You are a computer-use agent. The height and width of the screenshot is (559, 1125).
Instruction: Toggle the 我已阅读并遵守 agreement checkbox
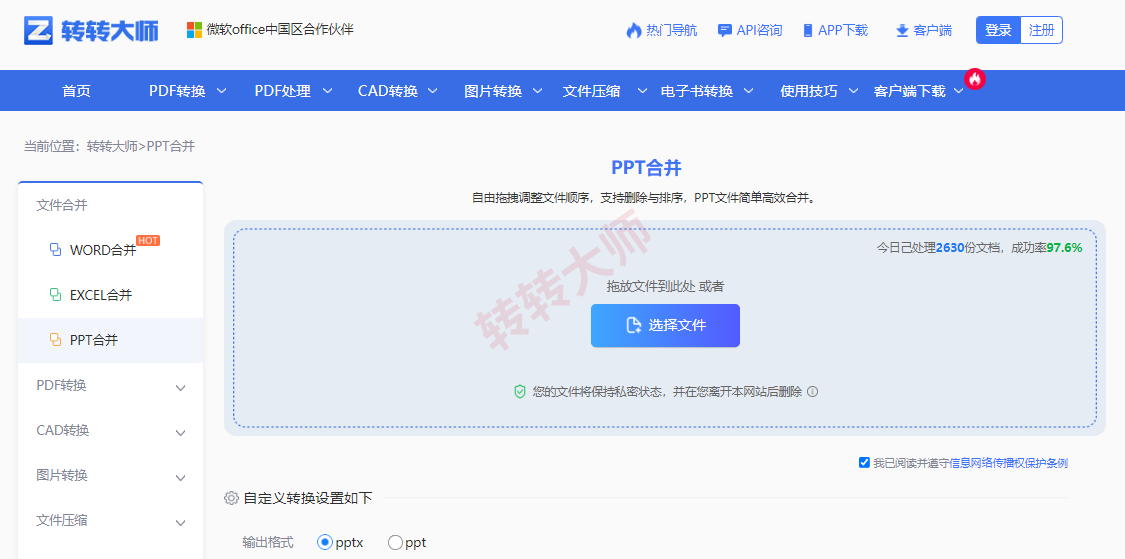864,462
